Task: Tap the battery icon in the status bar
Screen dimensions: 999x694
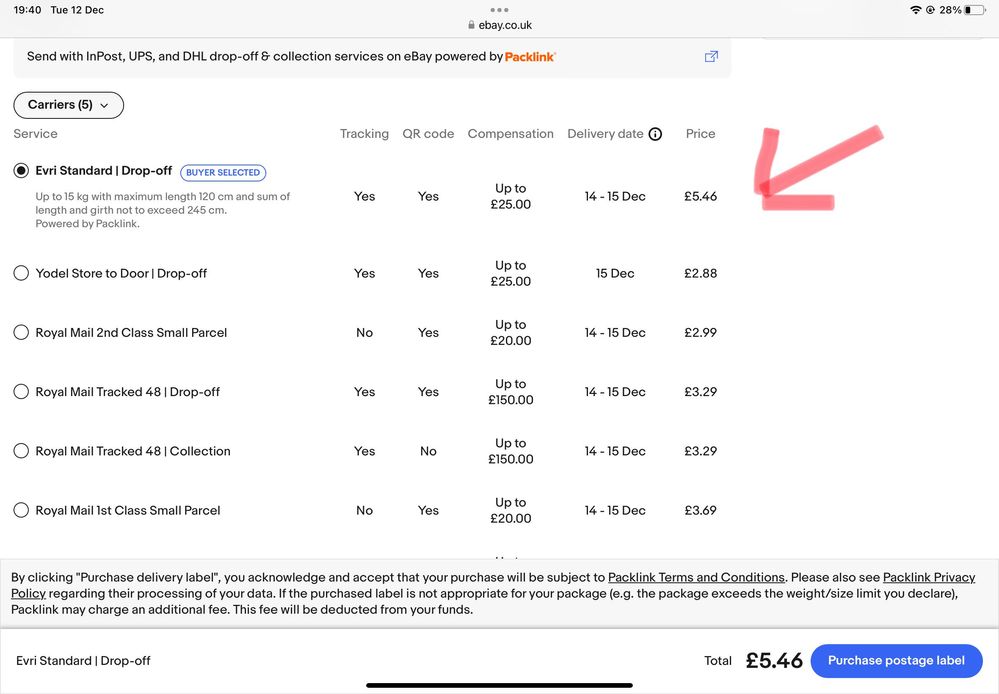Action: [974, 10]
